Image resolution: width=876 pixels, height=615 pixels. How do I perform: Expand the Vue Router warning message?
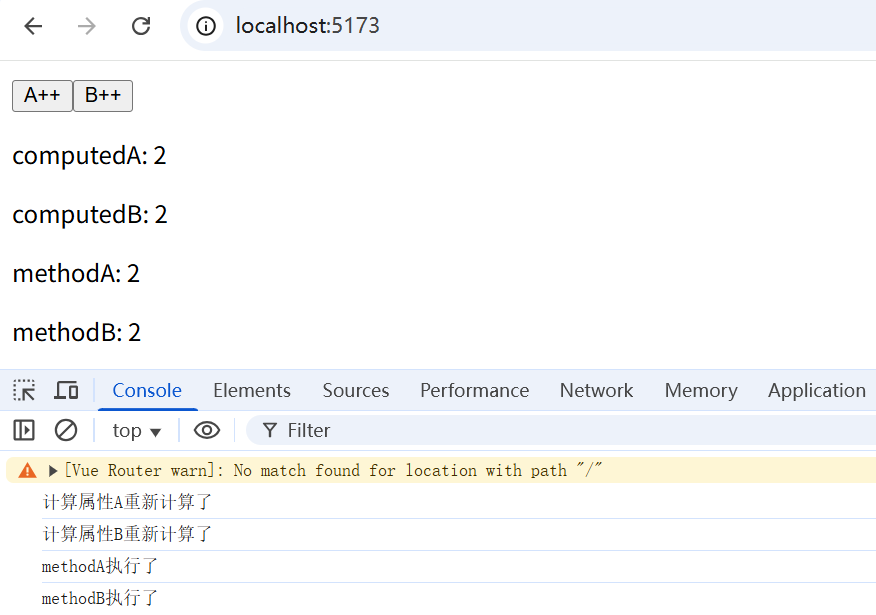[53, 471]
